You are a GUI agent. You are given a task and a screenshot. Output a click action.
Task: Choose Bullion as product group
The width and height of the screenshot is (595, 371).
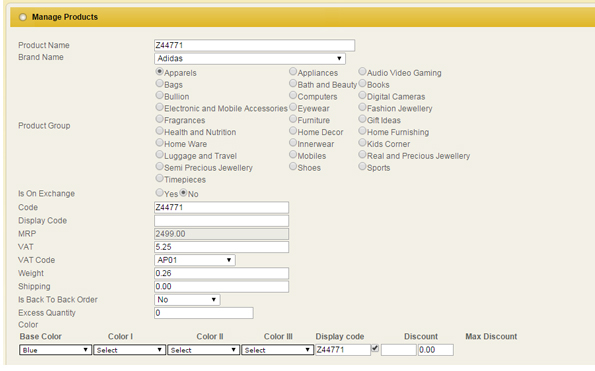[x=159, y=95]
